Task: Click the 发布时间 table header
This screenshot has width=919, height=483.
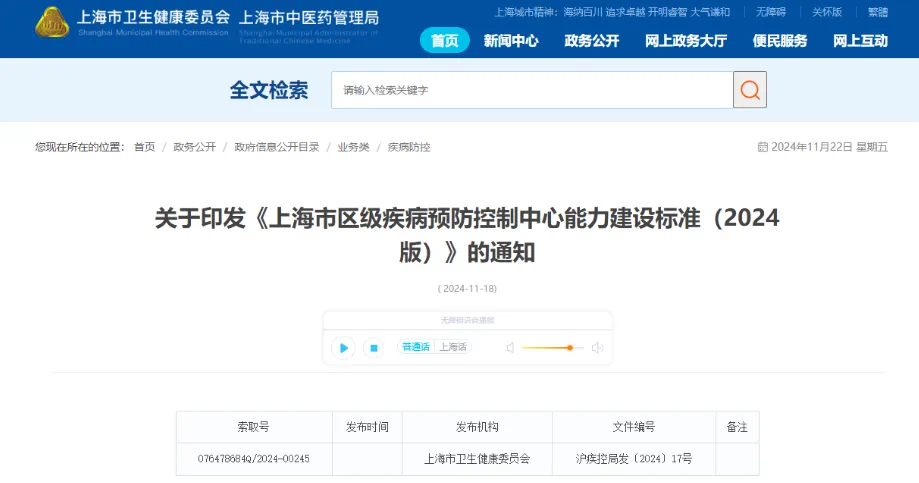Action: 367,427
